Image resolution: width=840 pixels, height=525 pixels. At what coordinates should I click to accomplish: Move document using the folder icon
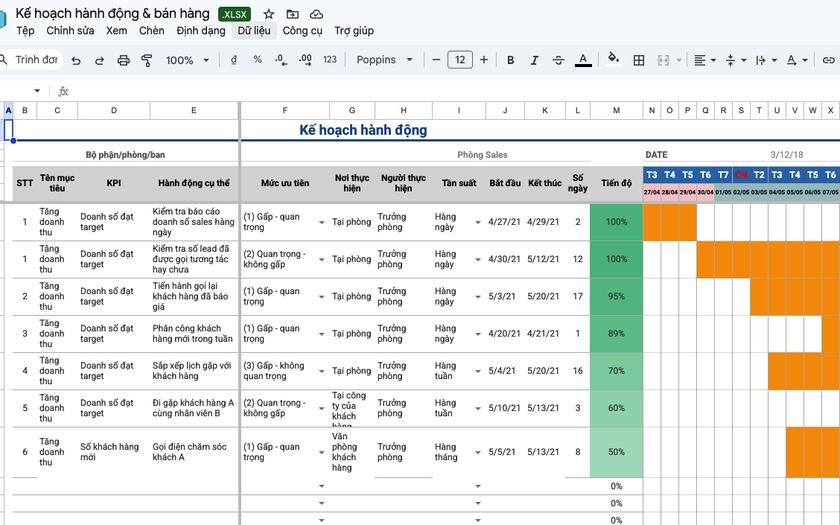click(292, 14)
